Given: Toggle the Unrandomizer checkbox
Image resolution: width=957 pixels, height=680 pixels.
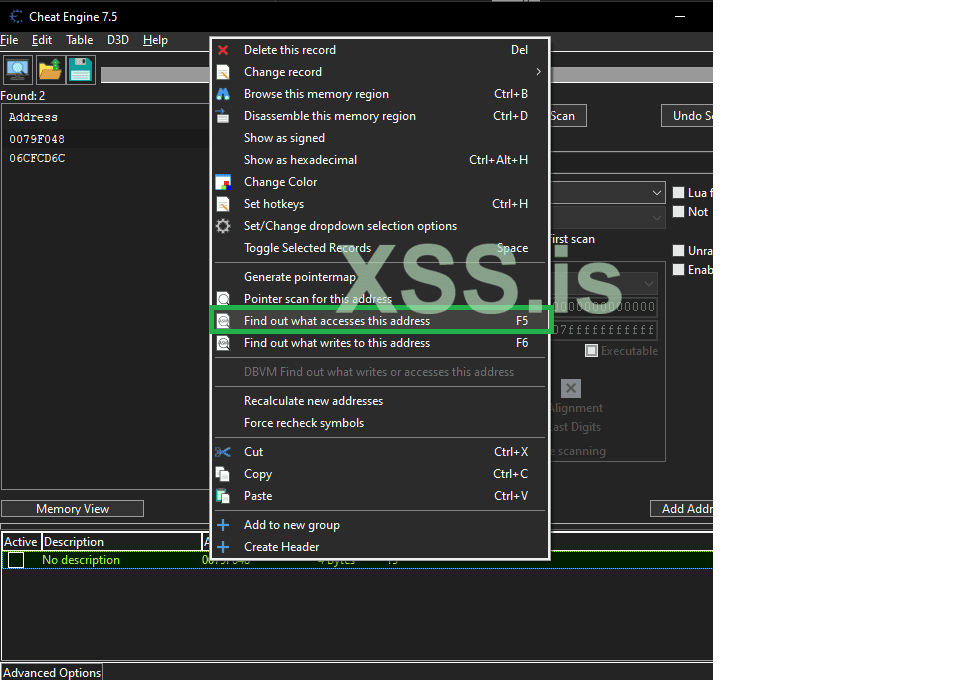Looking at the screenshot, I should [678, 250].
